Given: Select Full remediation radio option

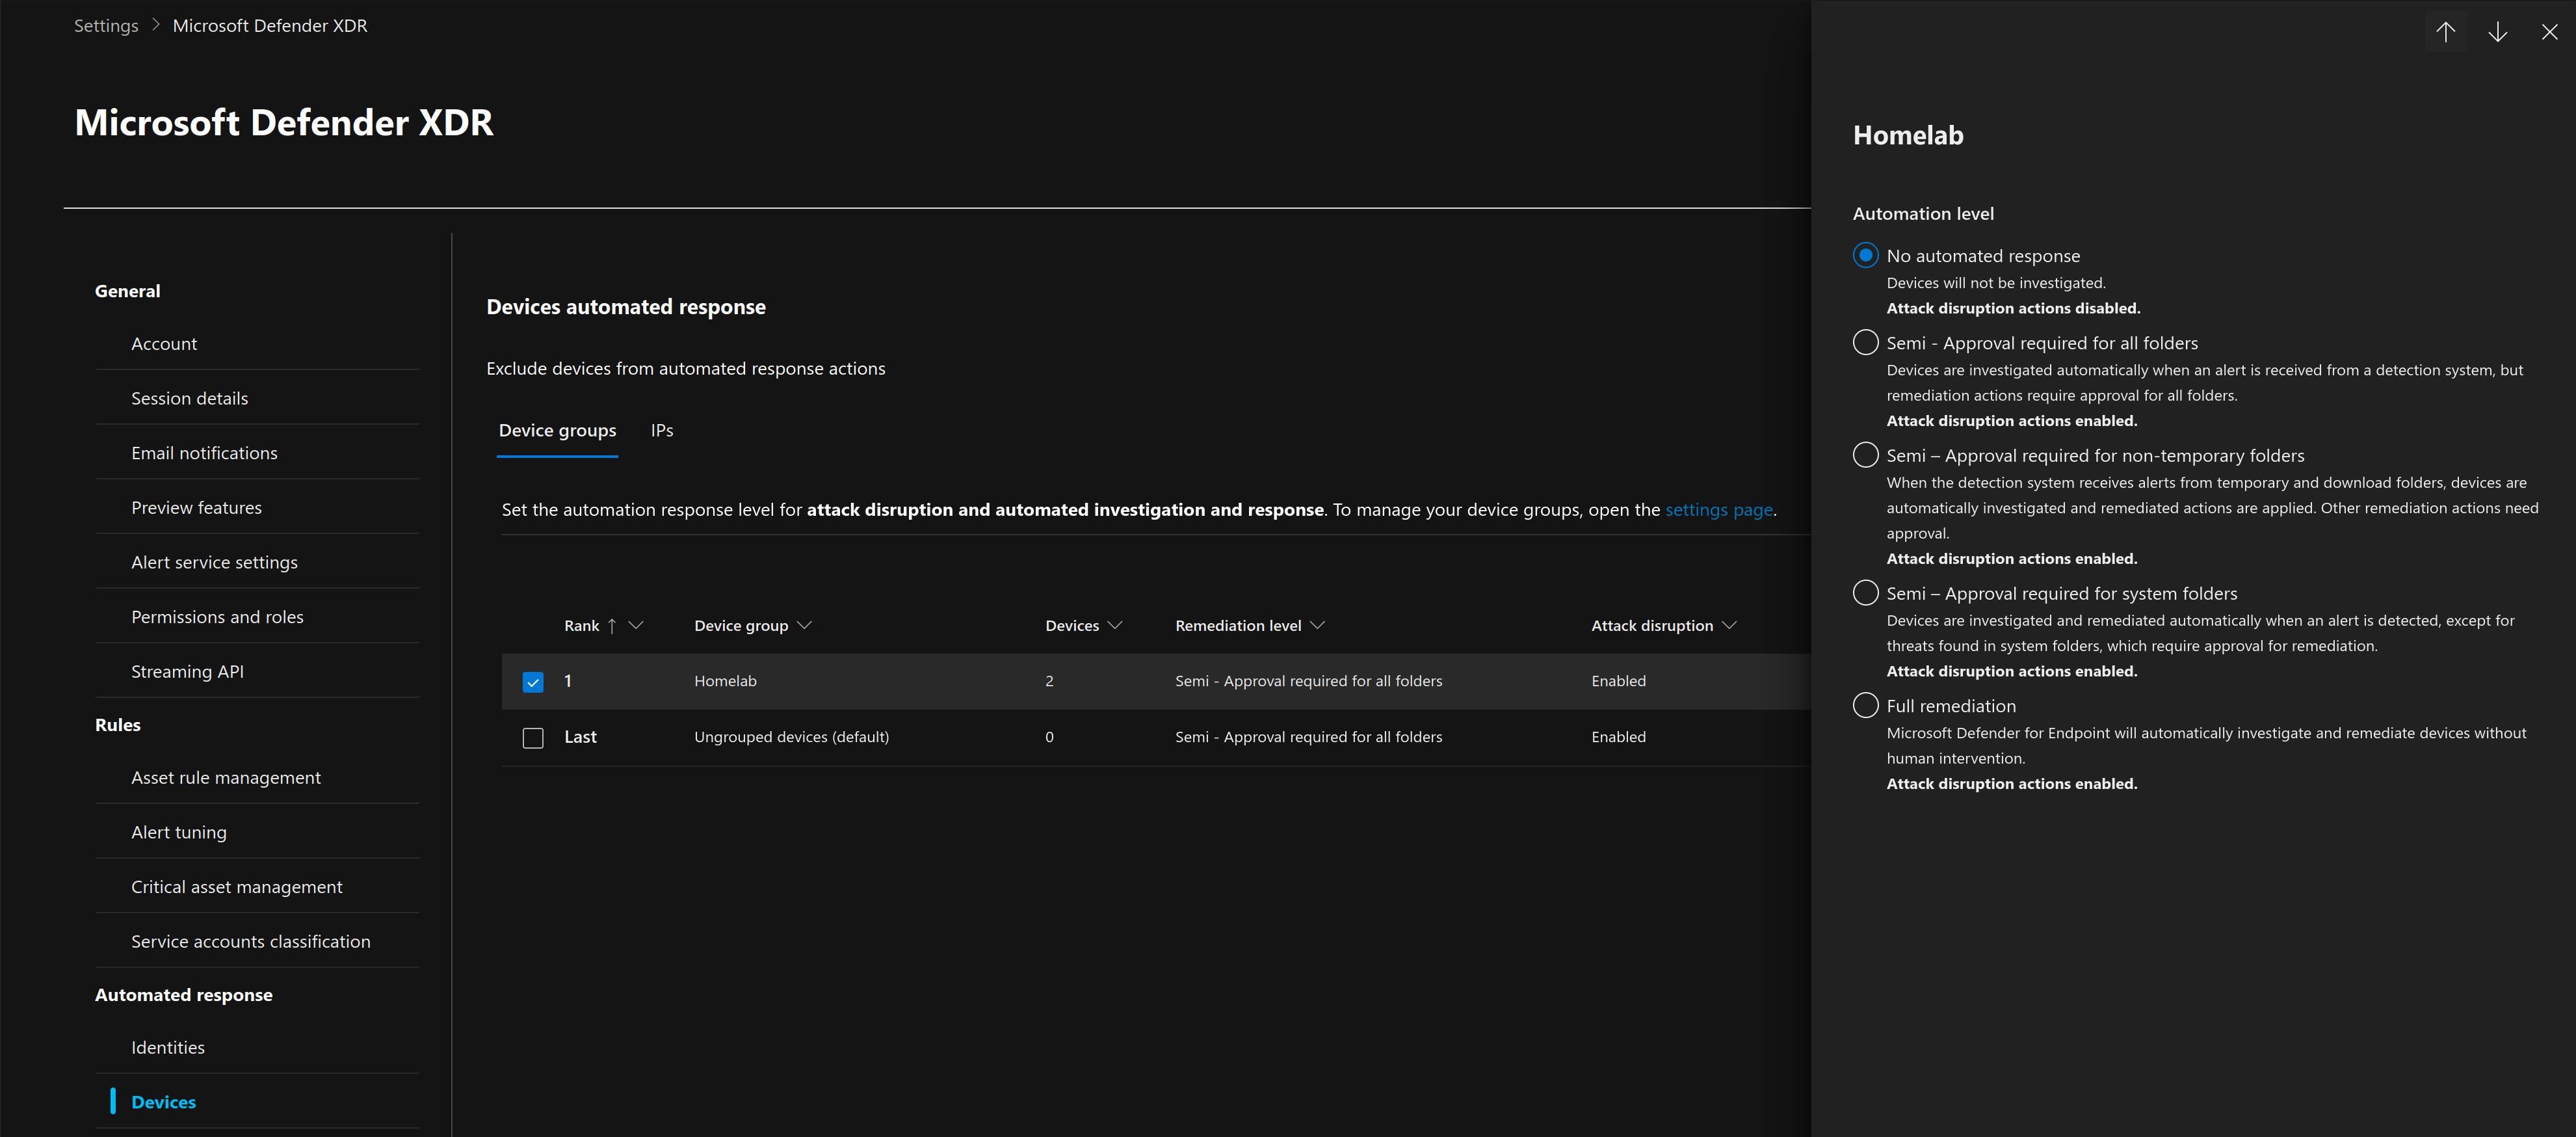Looking at the screenshot, I should 1865,706.
